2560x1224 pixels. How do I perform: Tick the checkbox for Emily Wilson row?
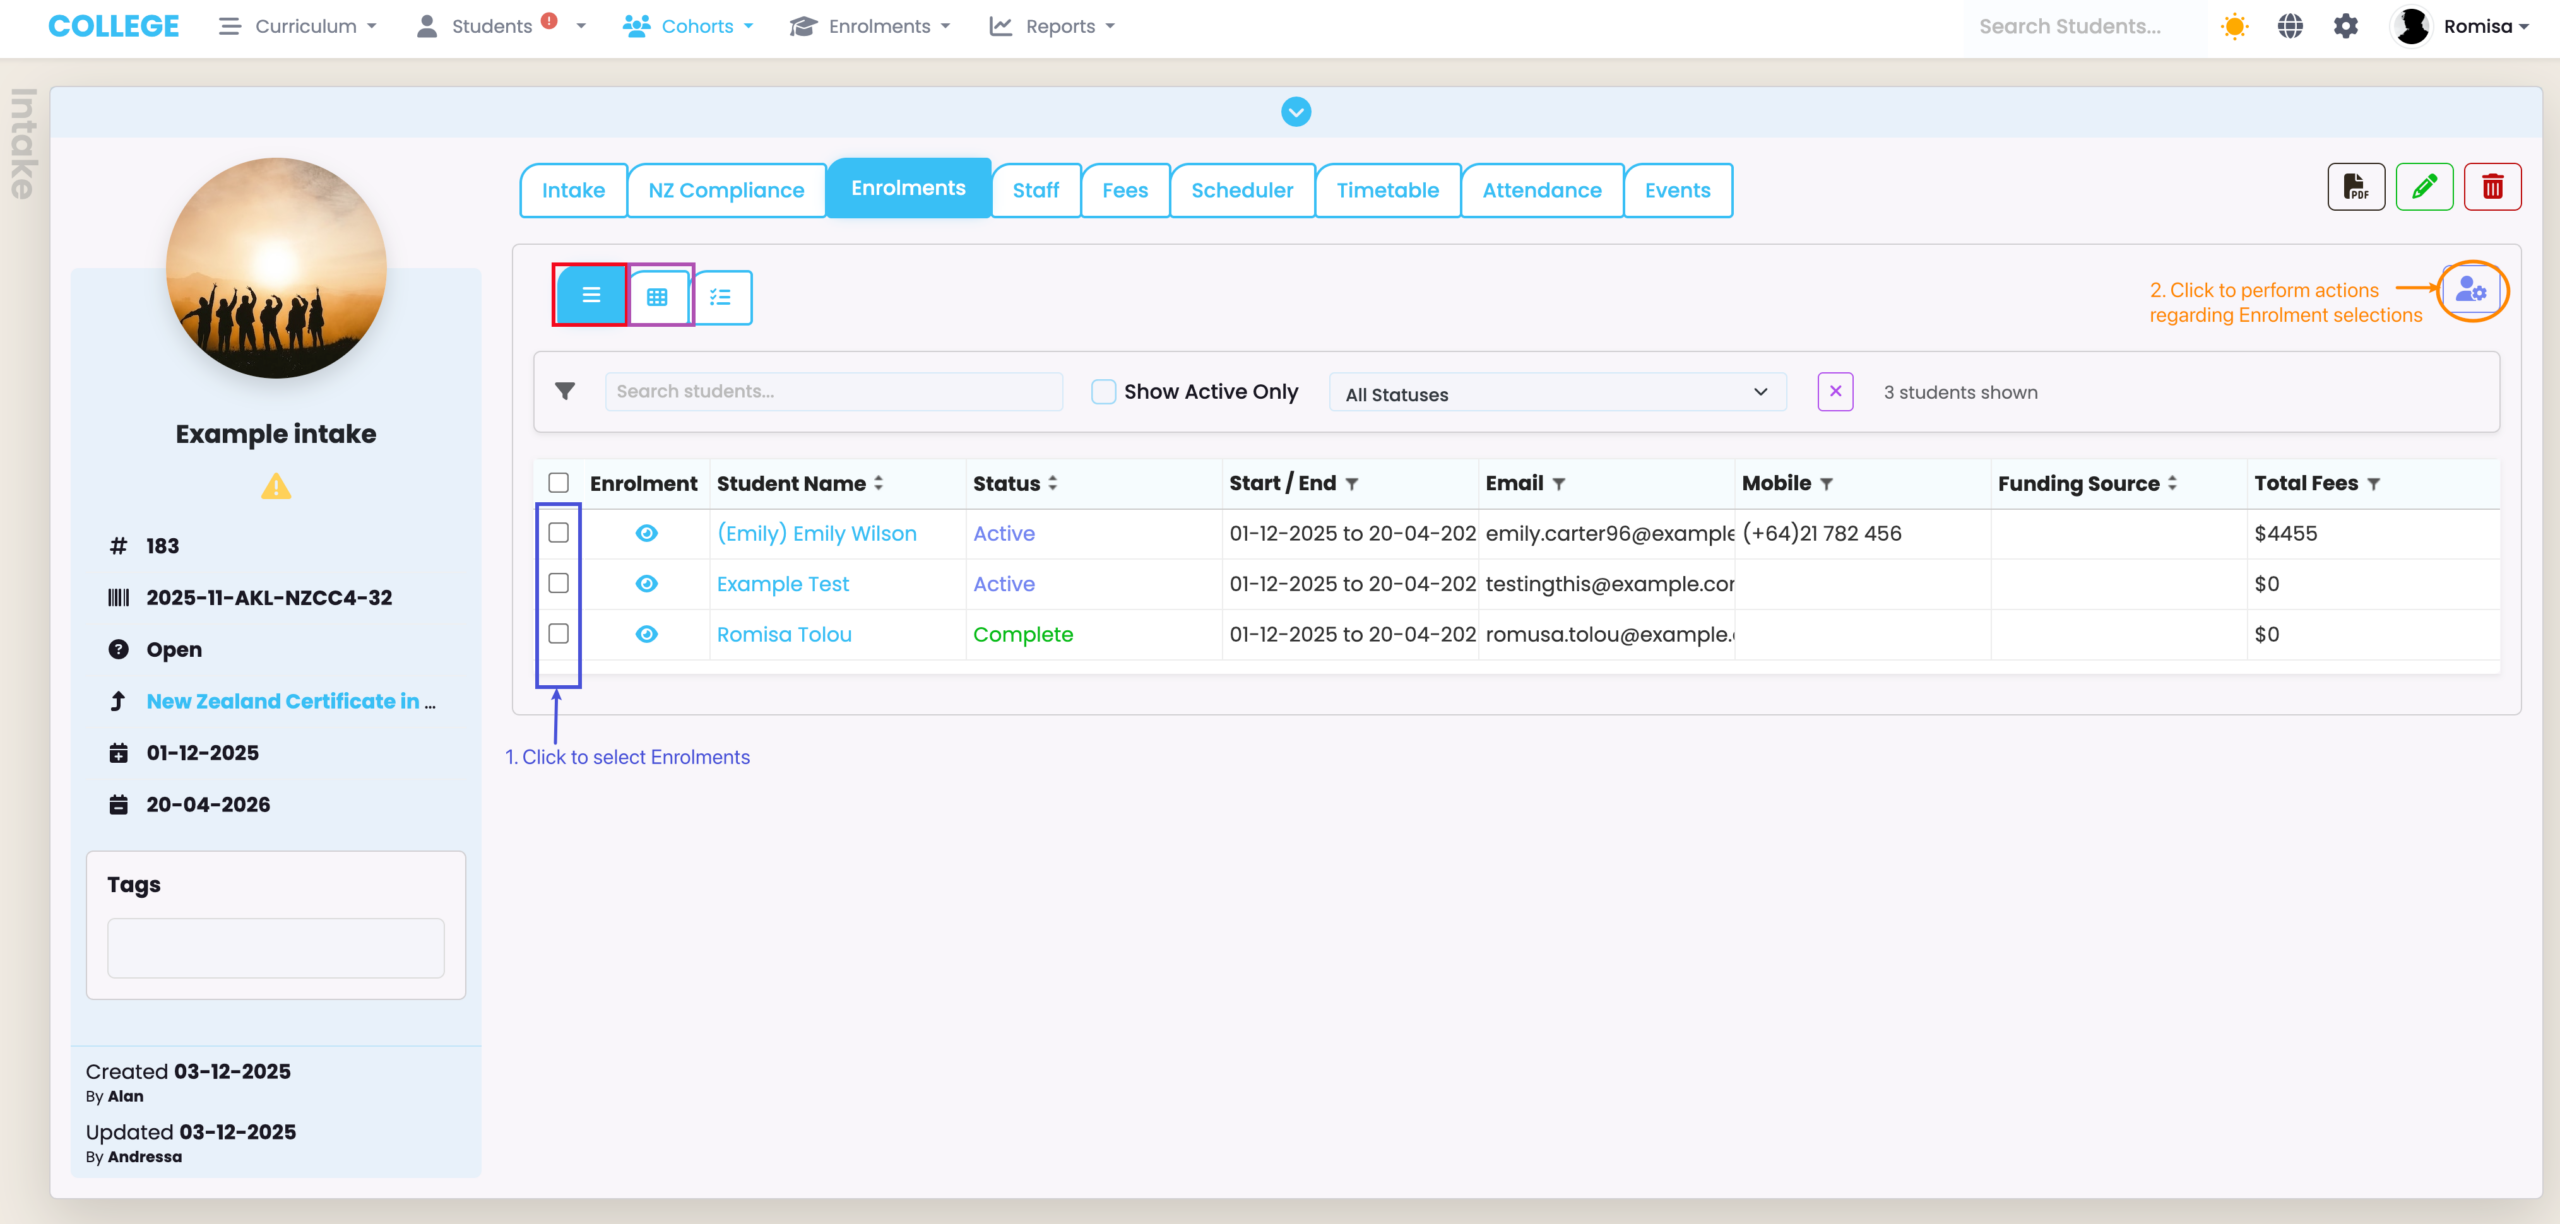point(559,533)
